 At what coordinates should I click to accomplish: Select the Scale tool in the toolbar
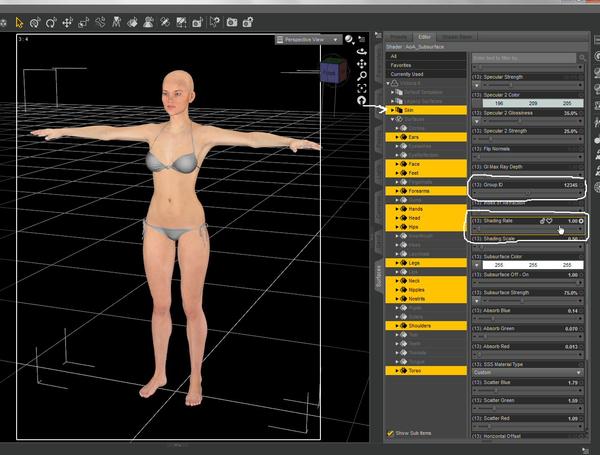pos(83,23)
